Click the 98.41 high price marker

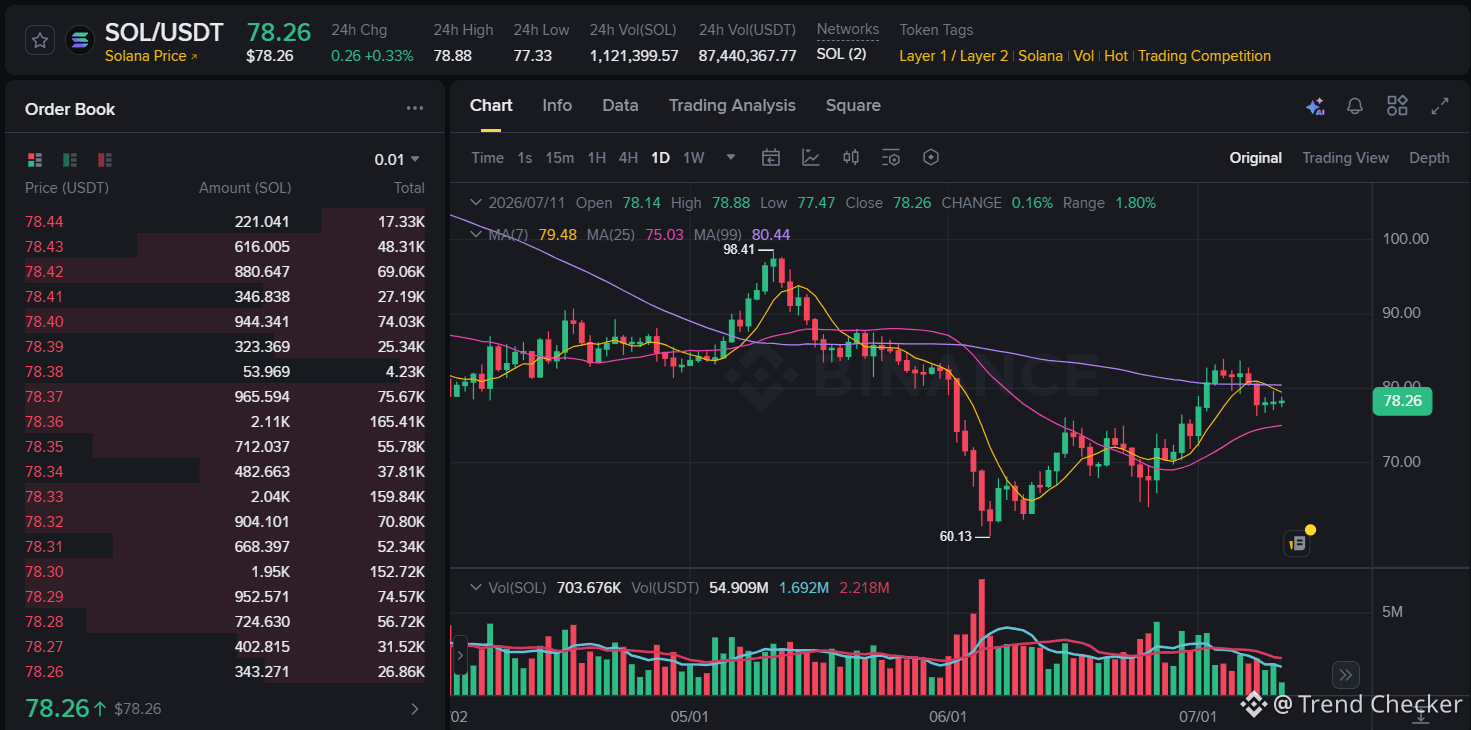pyautogui.click(x=739, y=250)
